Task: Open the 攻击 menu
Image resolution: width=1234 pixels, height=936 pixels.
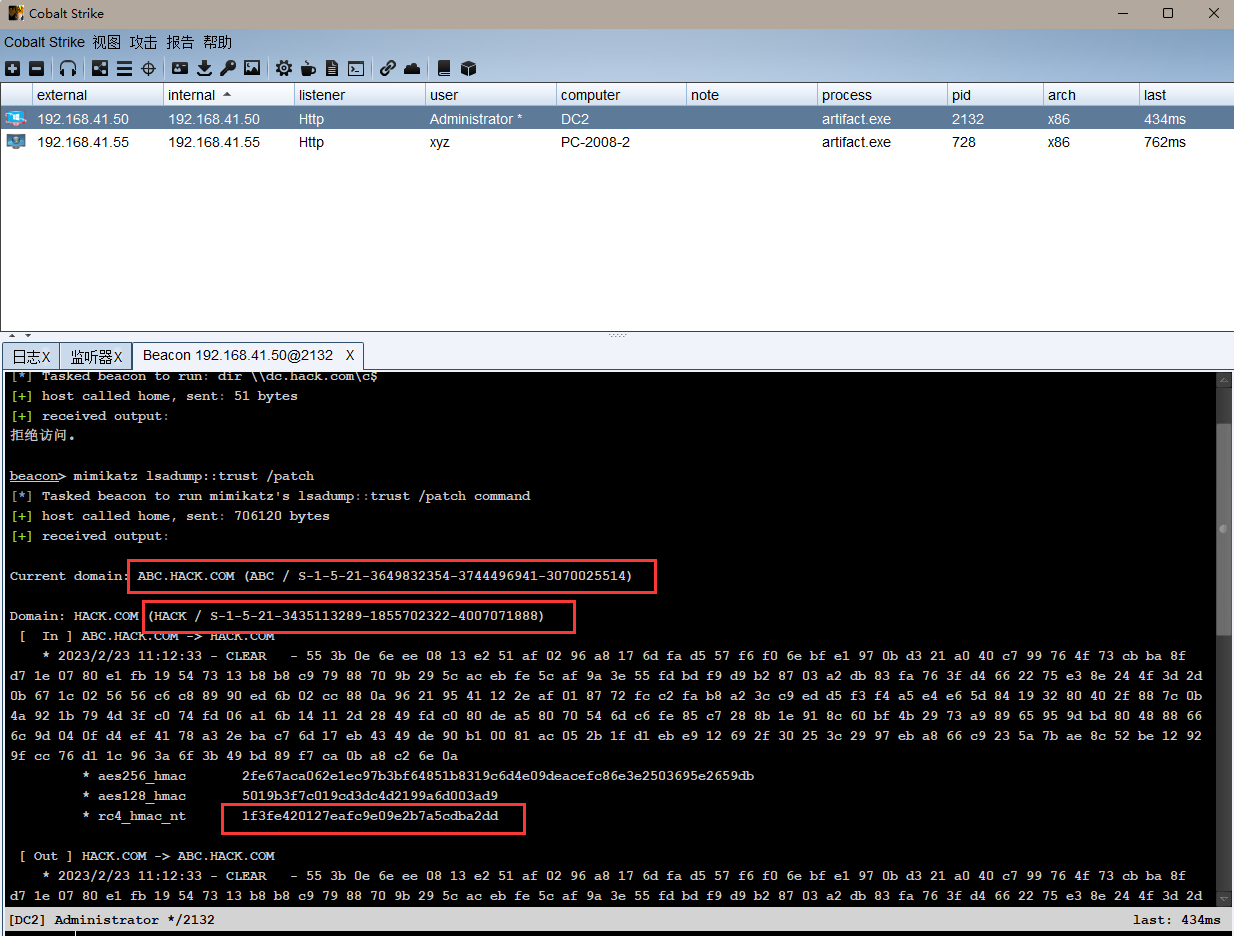Action: click(x=143, y=42)
